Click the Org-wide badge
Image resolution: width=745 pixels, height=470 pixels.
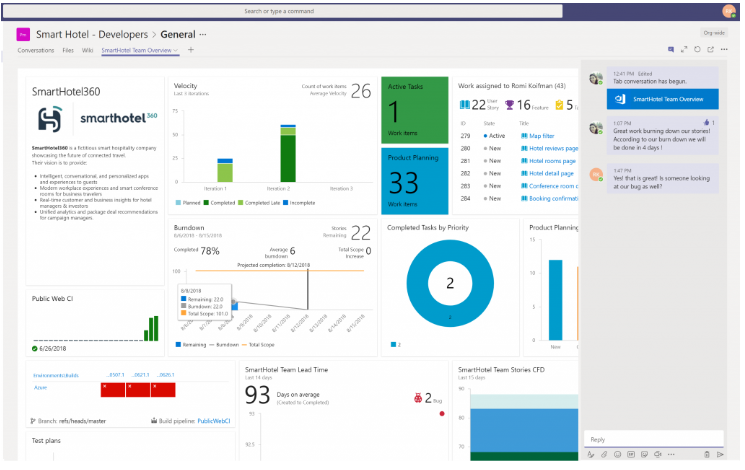[714, 33]
